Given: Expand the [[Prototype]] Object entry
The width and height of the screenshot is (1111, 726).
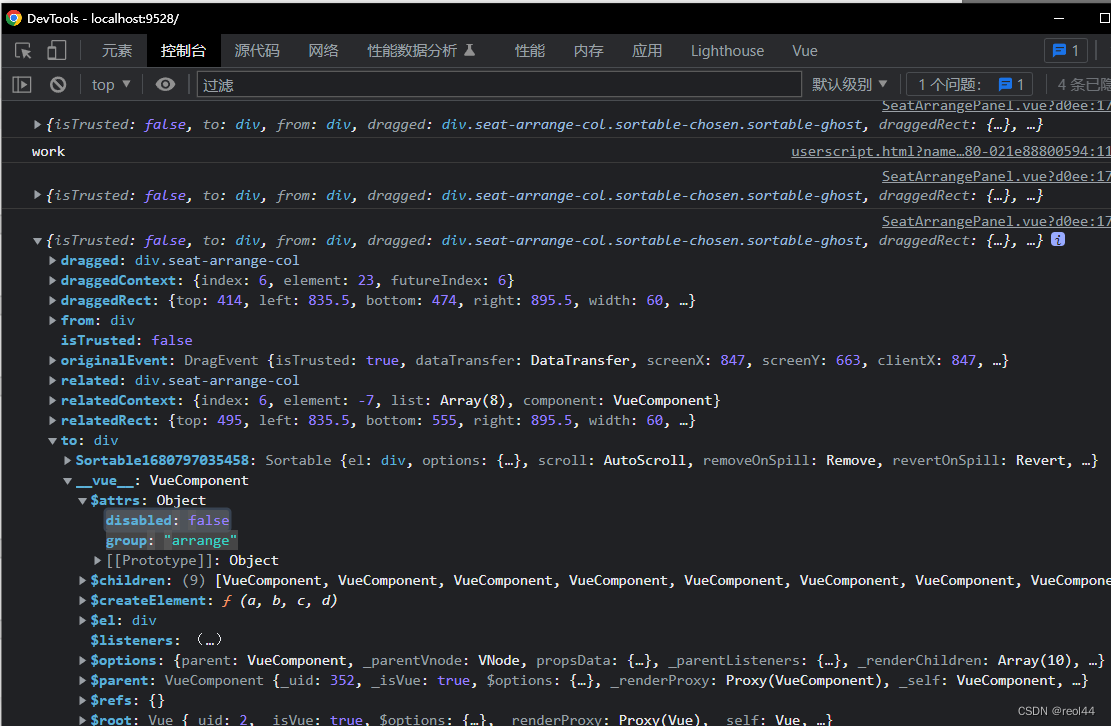Looking at the screenshot, I should (x=97, y=560).
